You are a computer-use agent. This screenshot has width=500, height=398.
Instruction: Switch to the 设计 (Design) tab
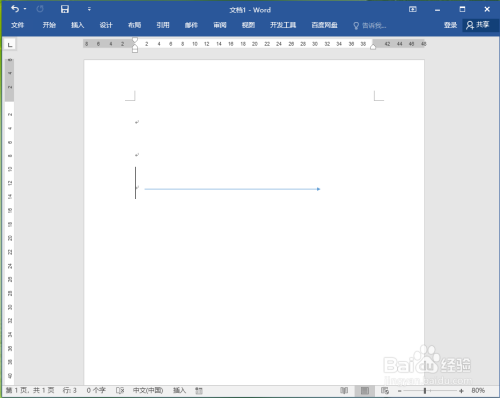coord(106,25)
